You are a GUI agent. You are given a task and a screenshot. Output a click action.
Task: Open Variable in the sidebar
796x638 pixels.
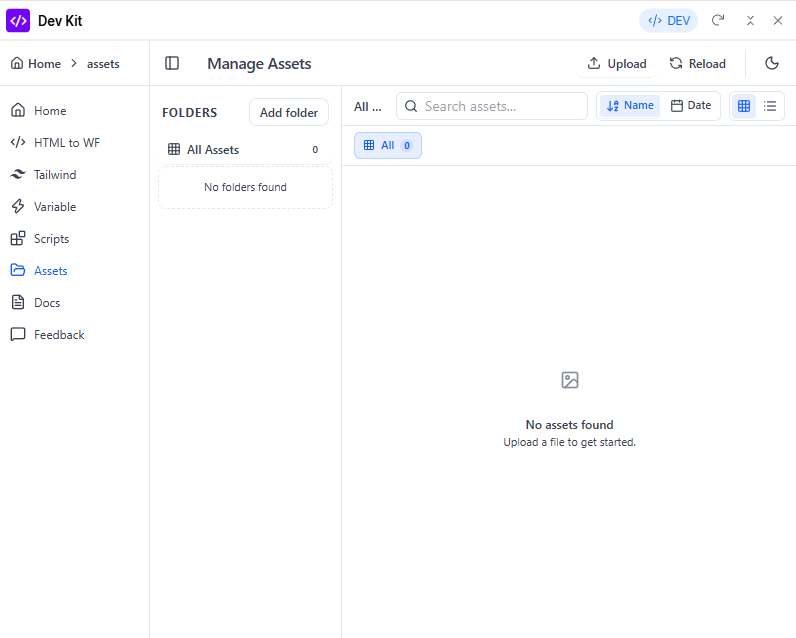[x=44, y=207]
